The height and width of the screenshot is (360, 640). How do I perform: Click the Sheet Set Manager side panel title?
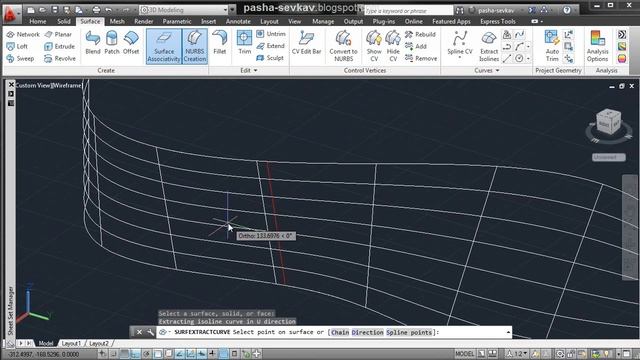tap(10, 310)
